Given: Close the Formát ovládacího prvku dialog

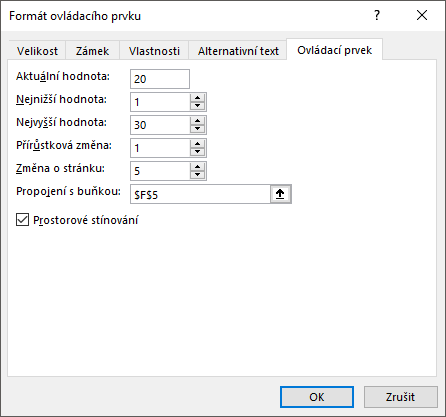Looking at the screenshot, I should [x=422, y=15].
